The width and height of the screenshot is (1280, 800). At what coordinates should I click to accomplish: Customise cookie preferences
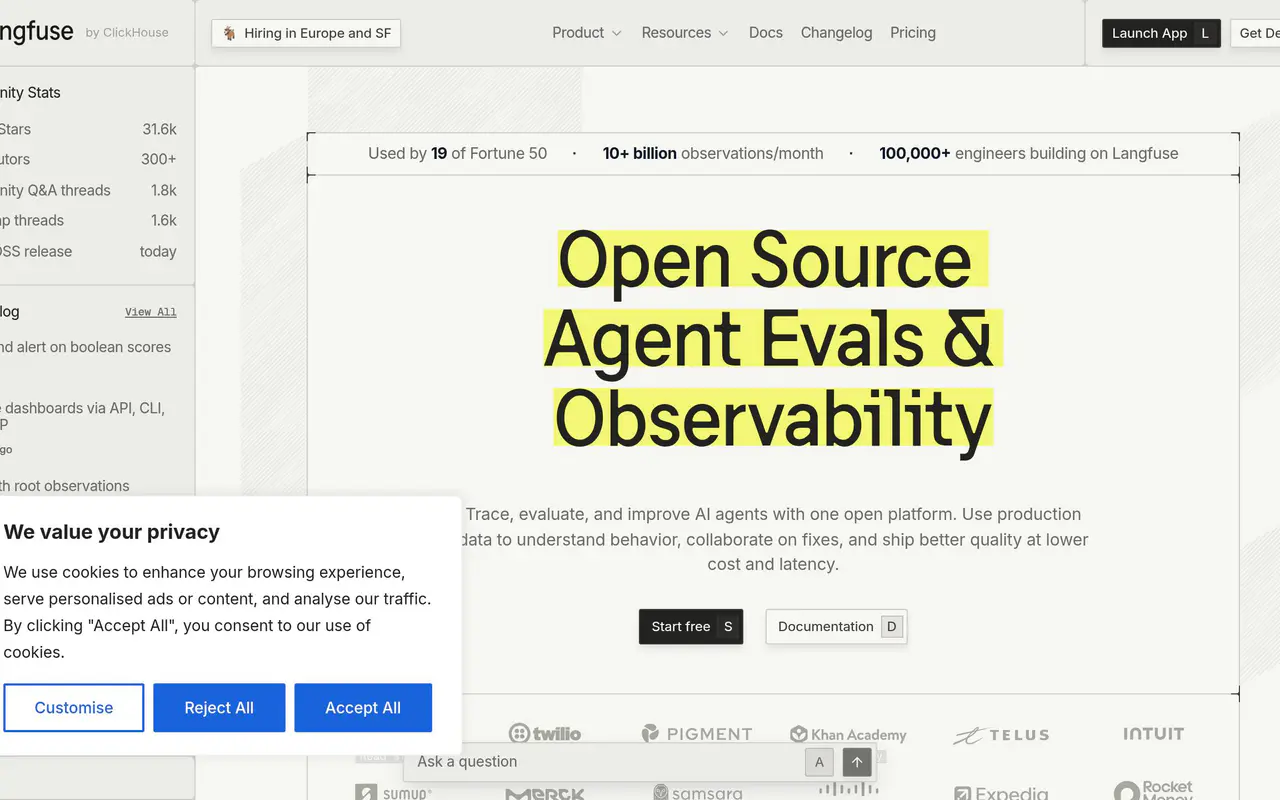[x=74, y=708]
